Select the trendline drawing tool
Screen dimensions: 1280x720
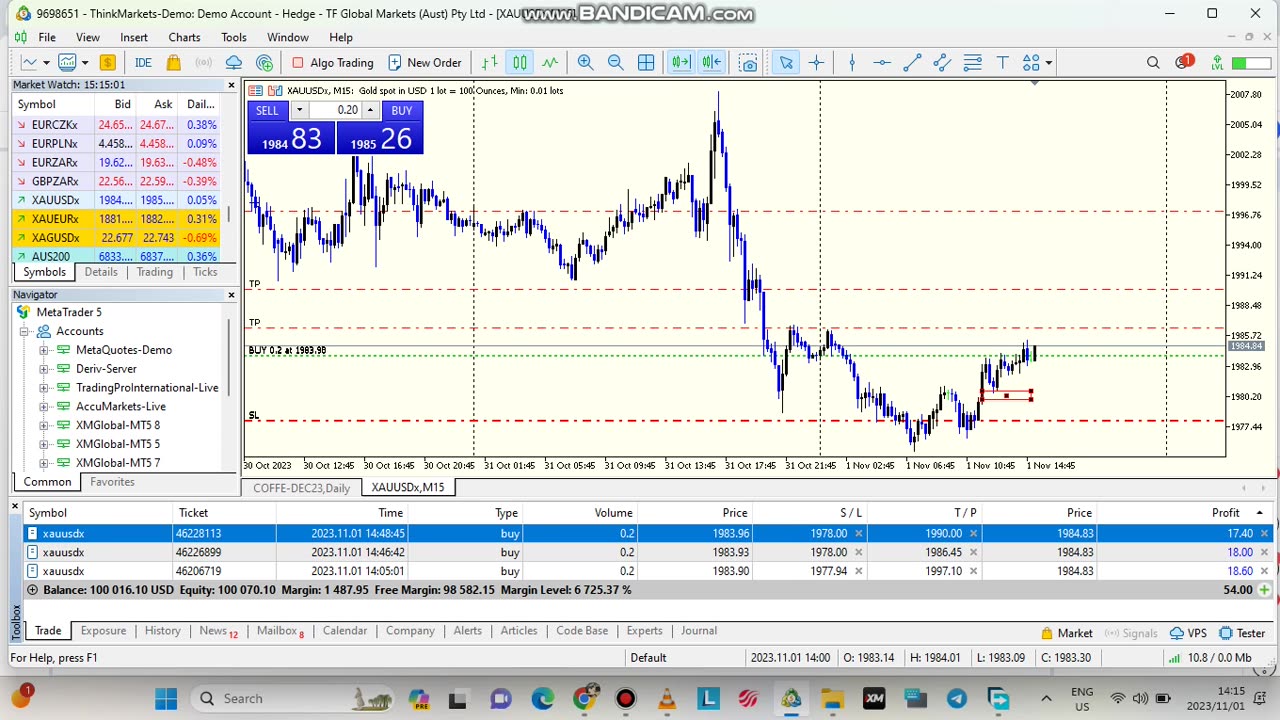[x=912, y=62]
